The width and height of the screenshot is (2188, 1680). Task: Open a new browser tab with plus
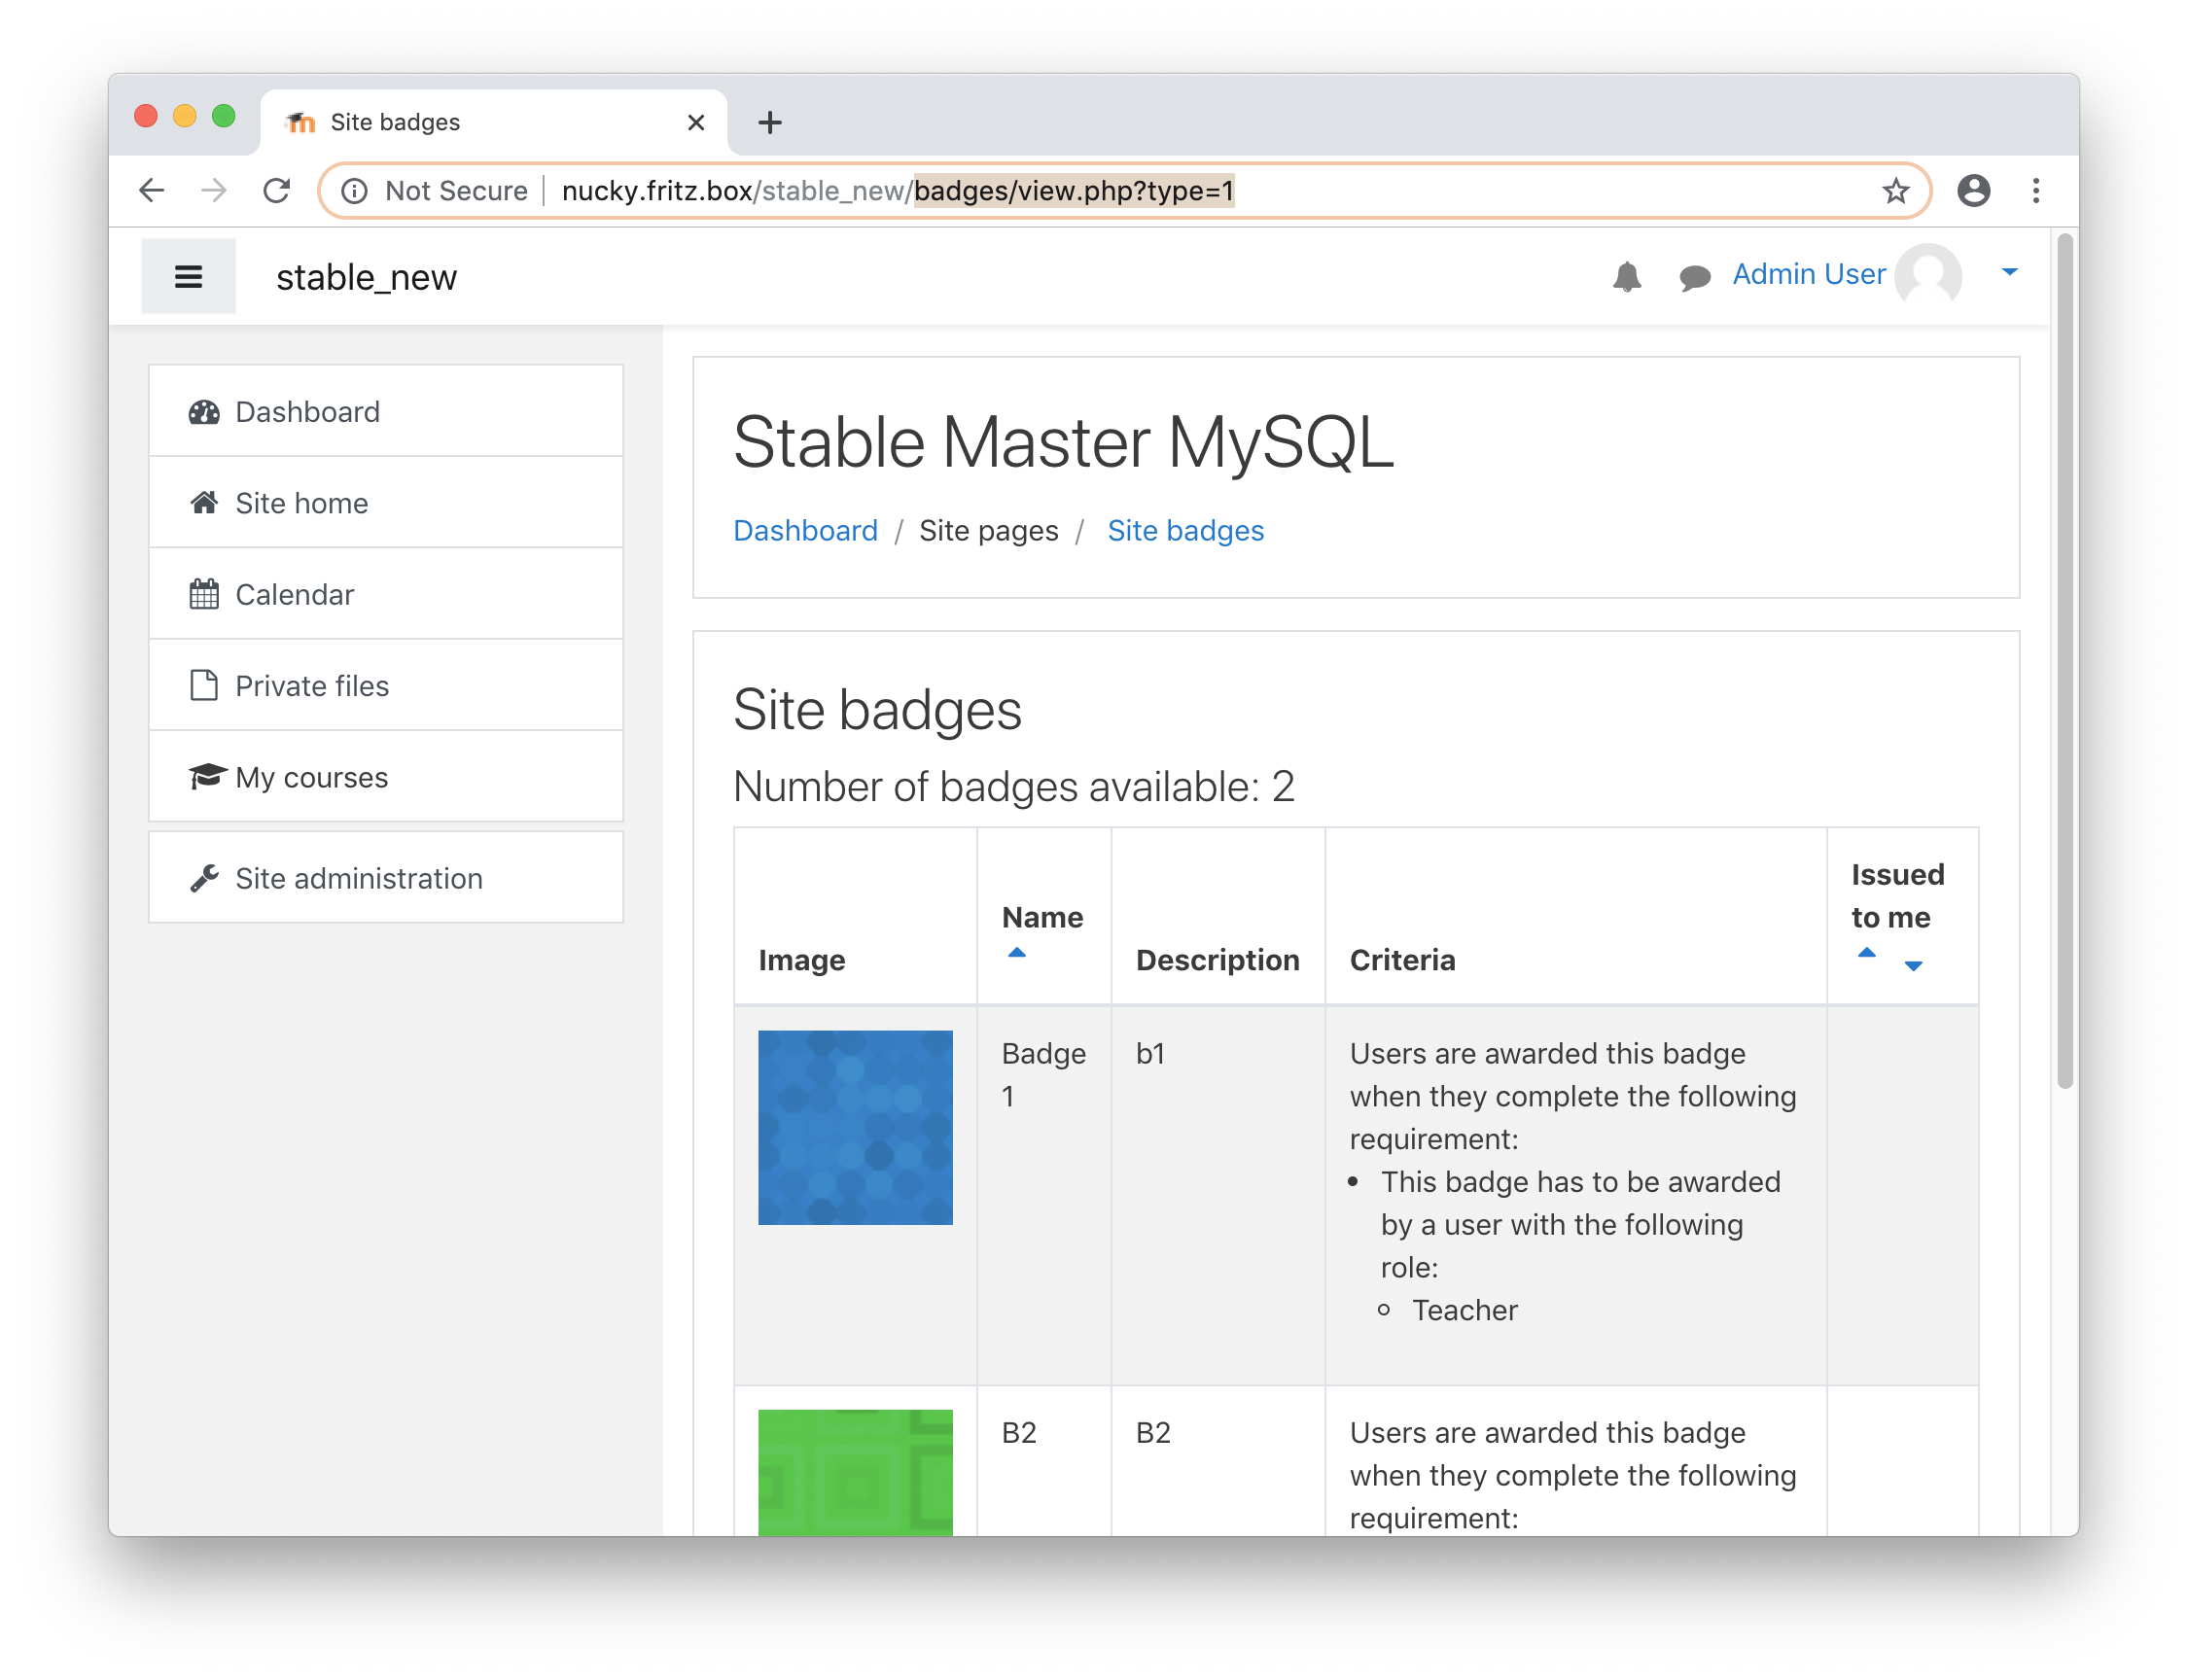tap(769, 122)
